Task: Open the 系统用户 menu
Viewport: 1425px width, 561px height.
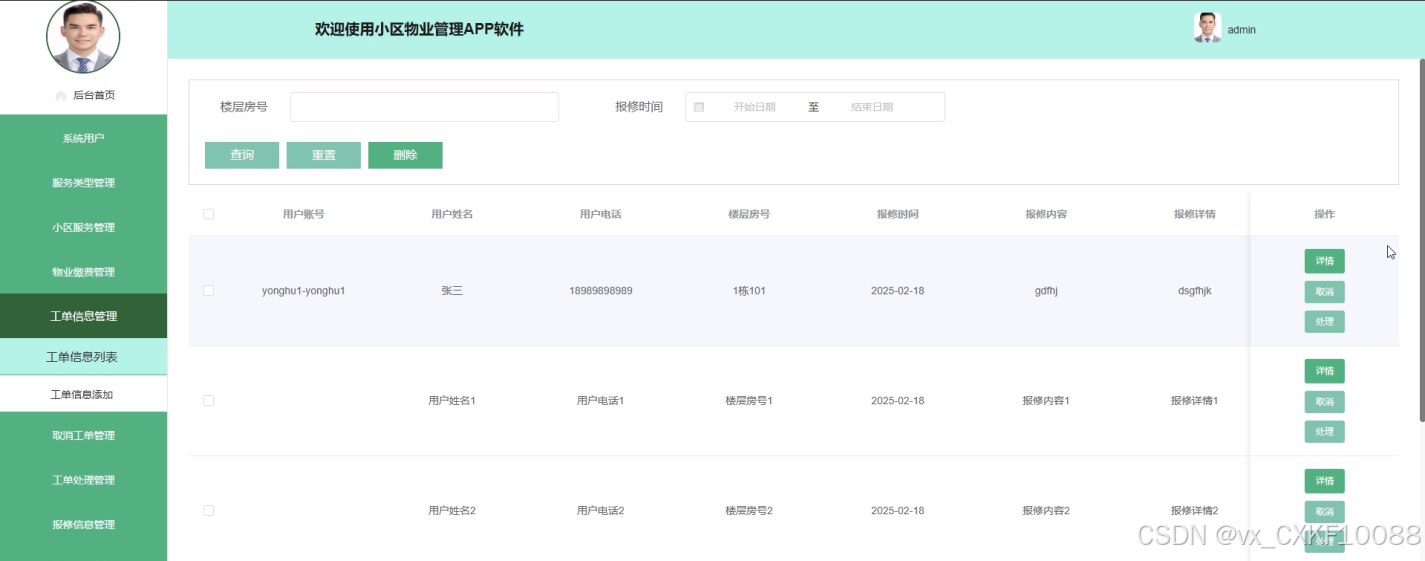Action: (x=83, y=138)
